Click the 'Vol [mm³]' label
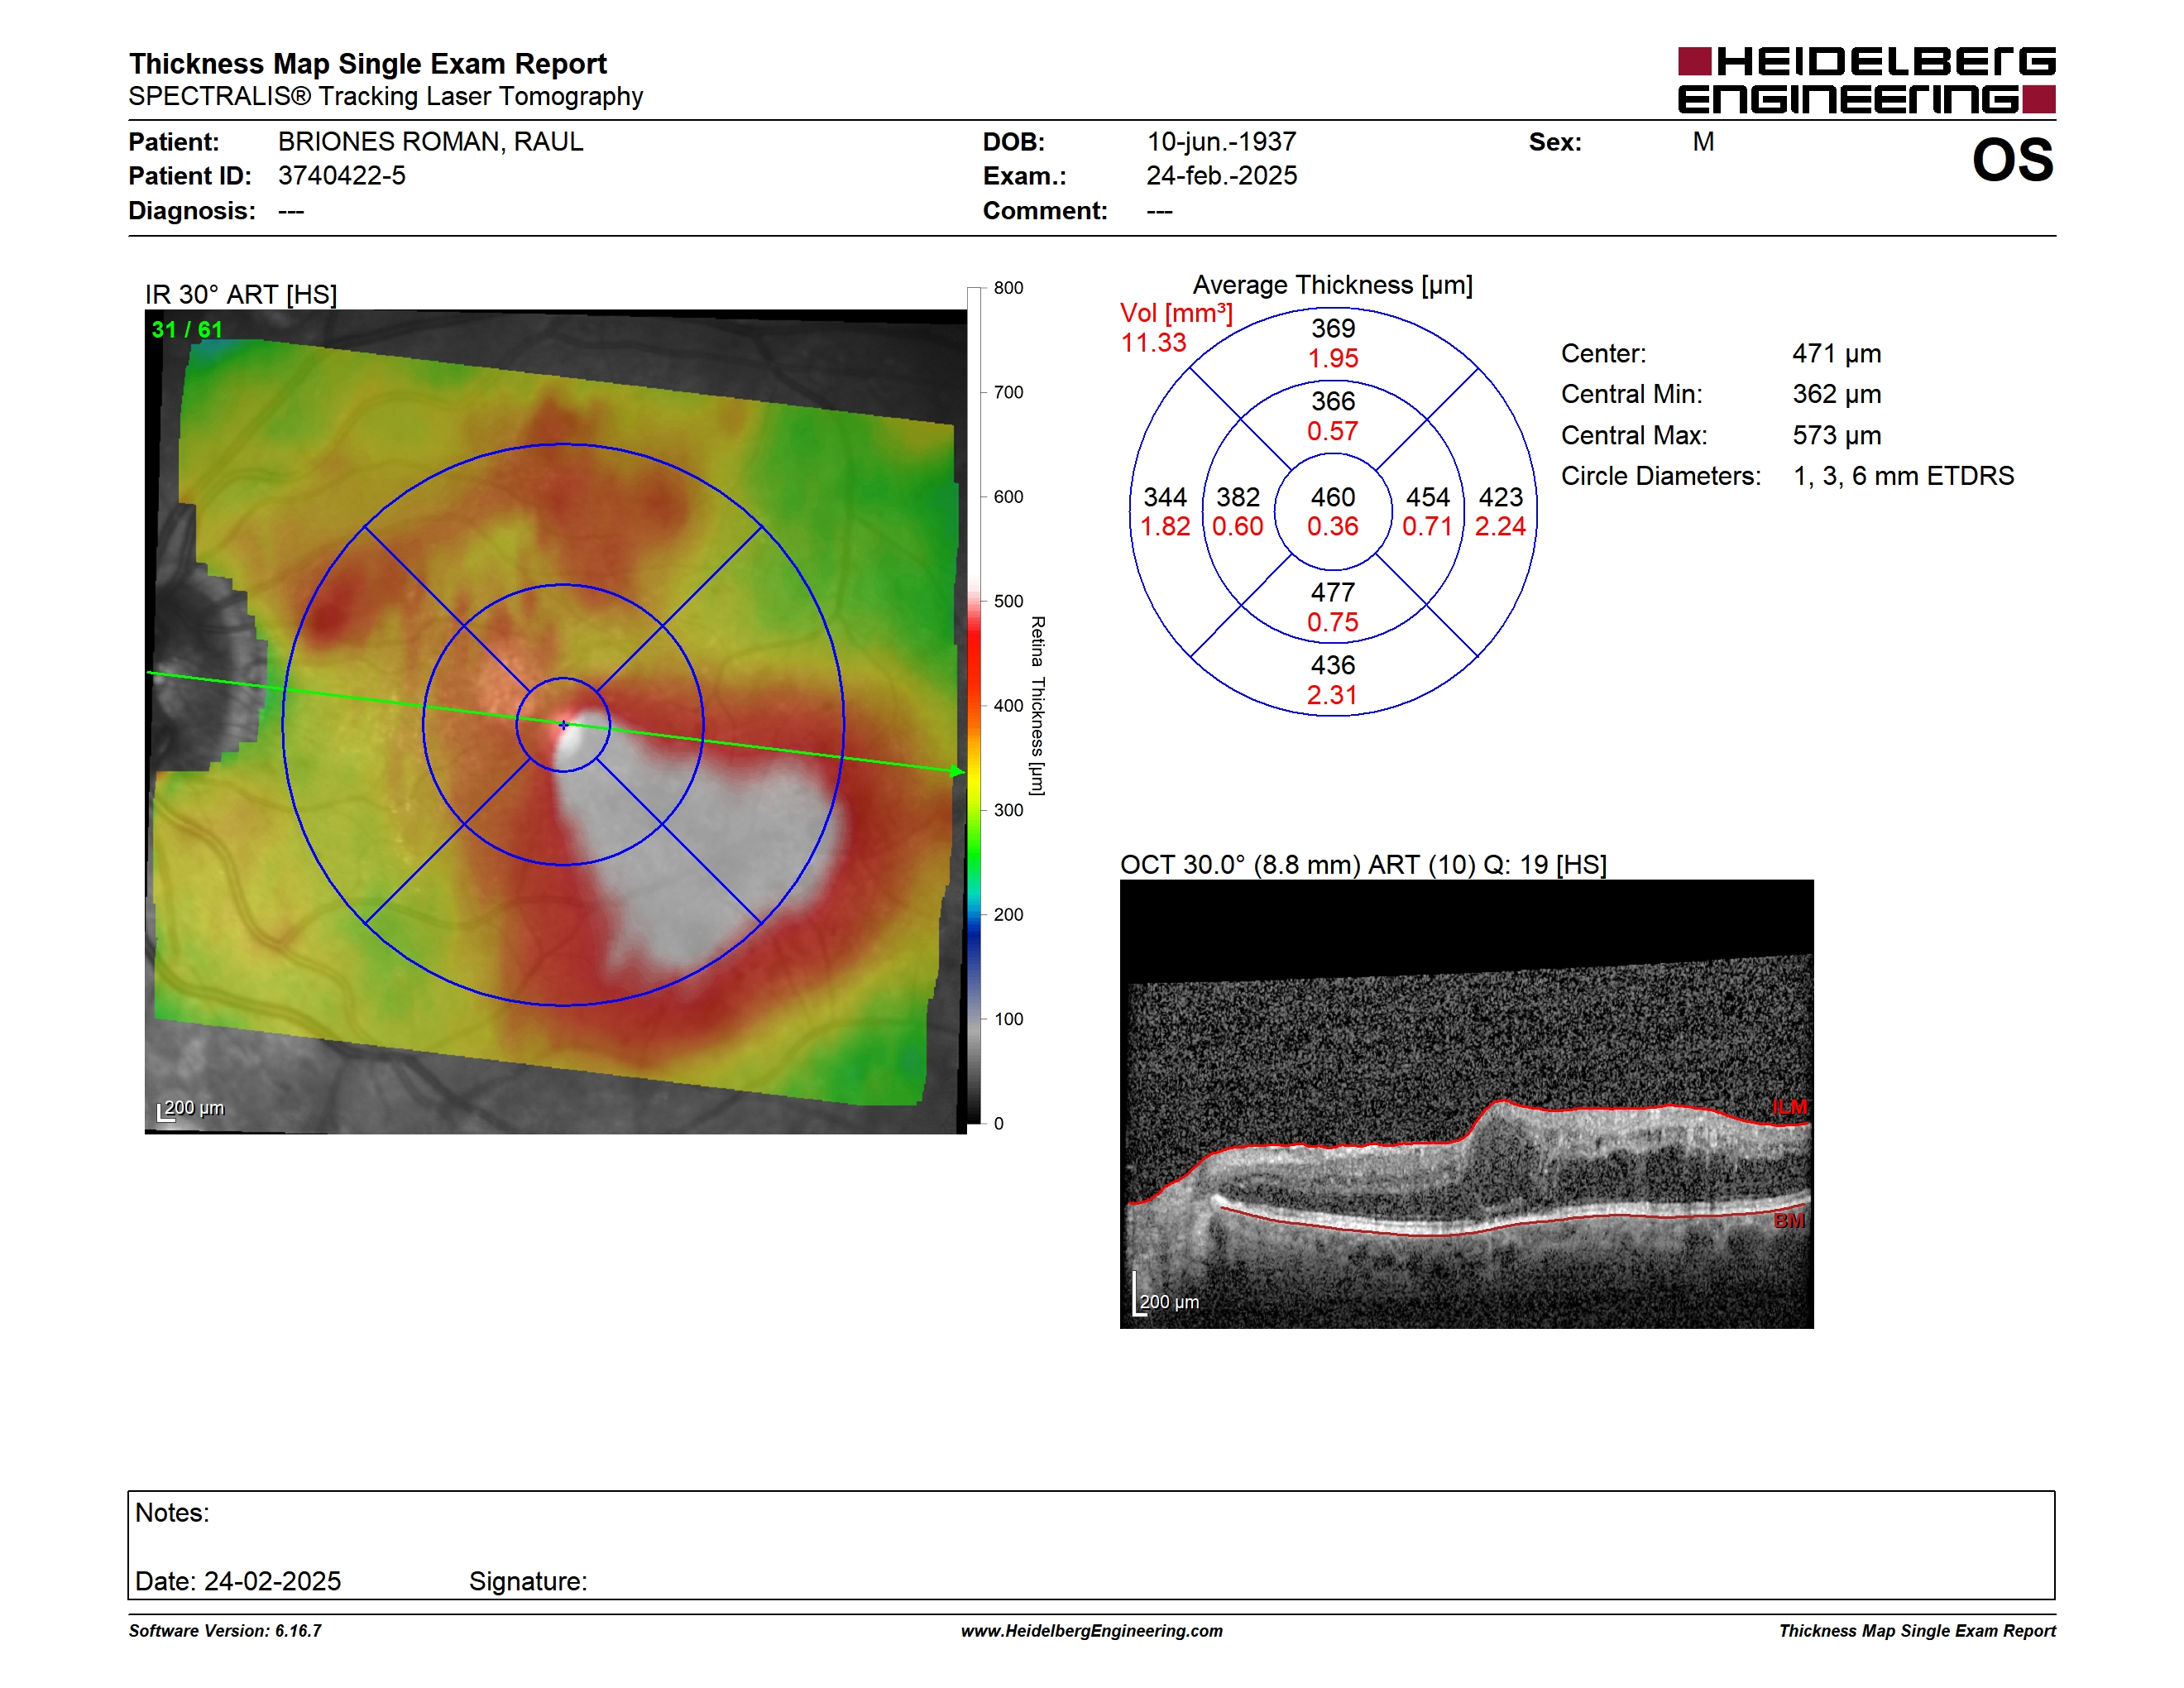Image resolution: width=2184 pixels, height=1688 pixels. click(x=1176, y=313)
